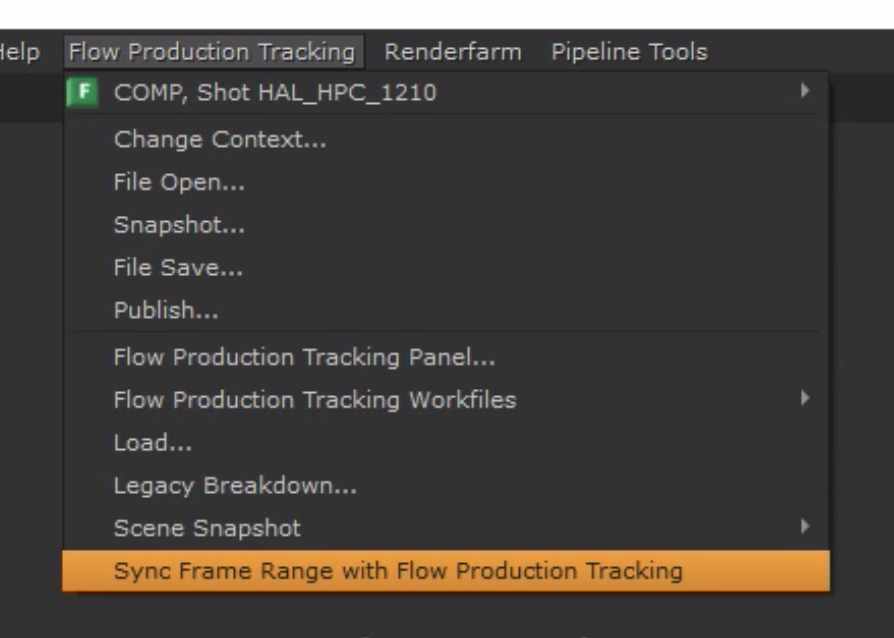Screen dimensions: 894x638
Task: Open Flow Production Tracking Panel...
Action: click(304, 357)
